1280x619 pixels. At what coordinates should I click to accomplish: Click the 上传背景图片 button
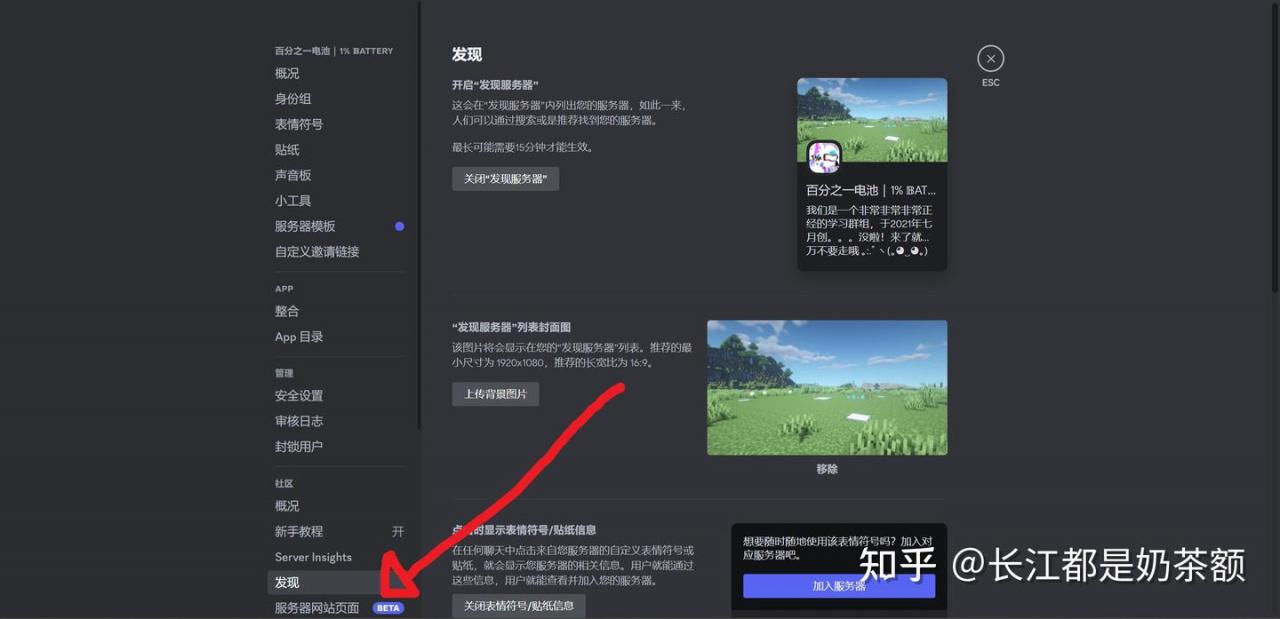point(495,394)
